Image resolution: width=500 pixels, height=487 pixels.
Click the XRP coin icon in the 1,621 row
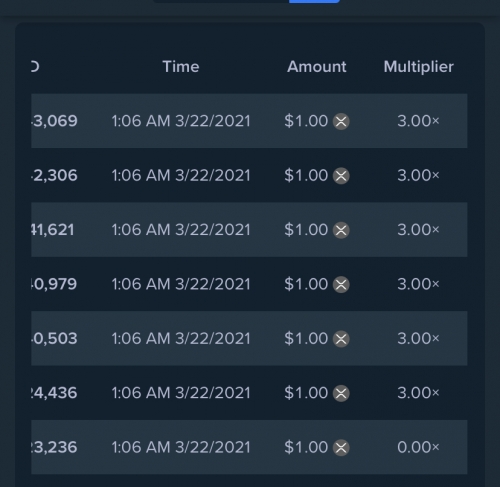coord(341,230)
